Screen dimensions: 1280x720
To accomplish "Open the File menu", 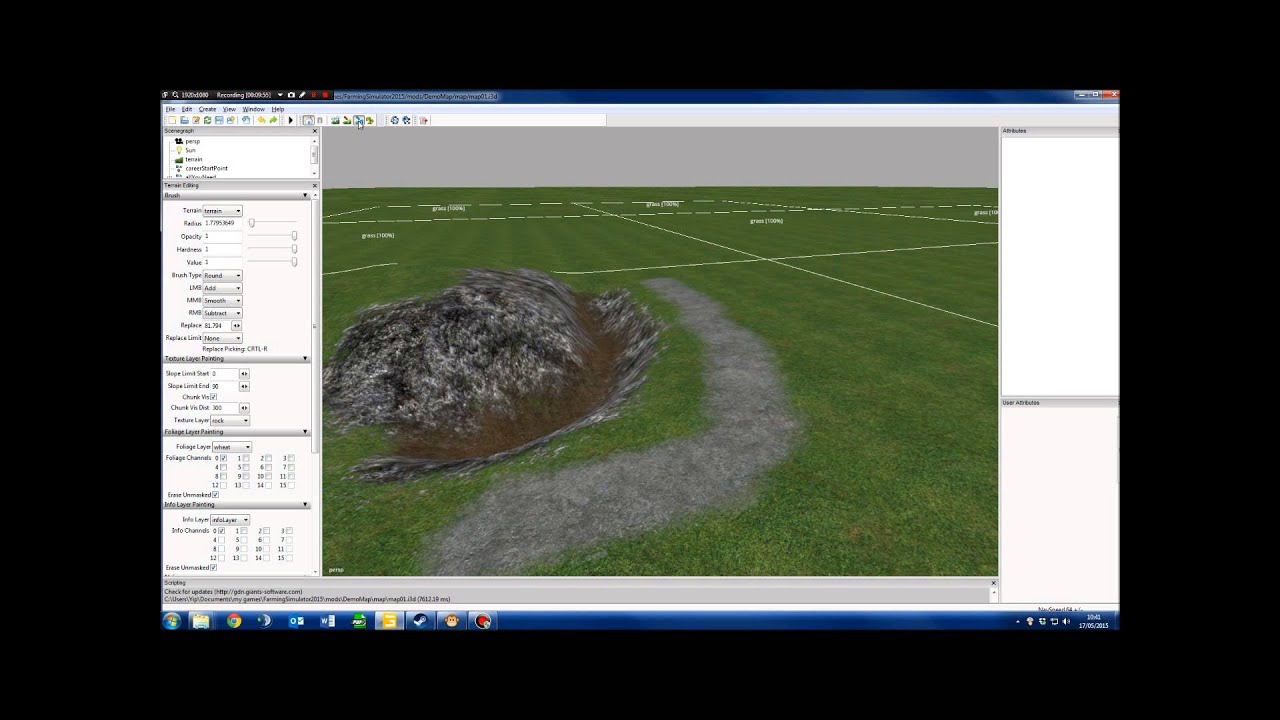I will 170,109.
